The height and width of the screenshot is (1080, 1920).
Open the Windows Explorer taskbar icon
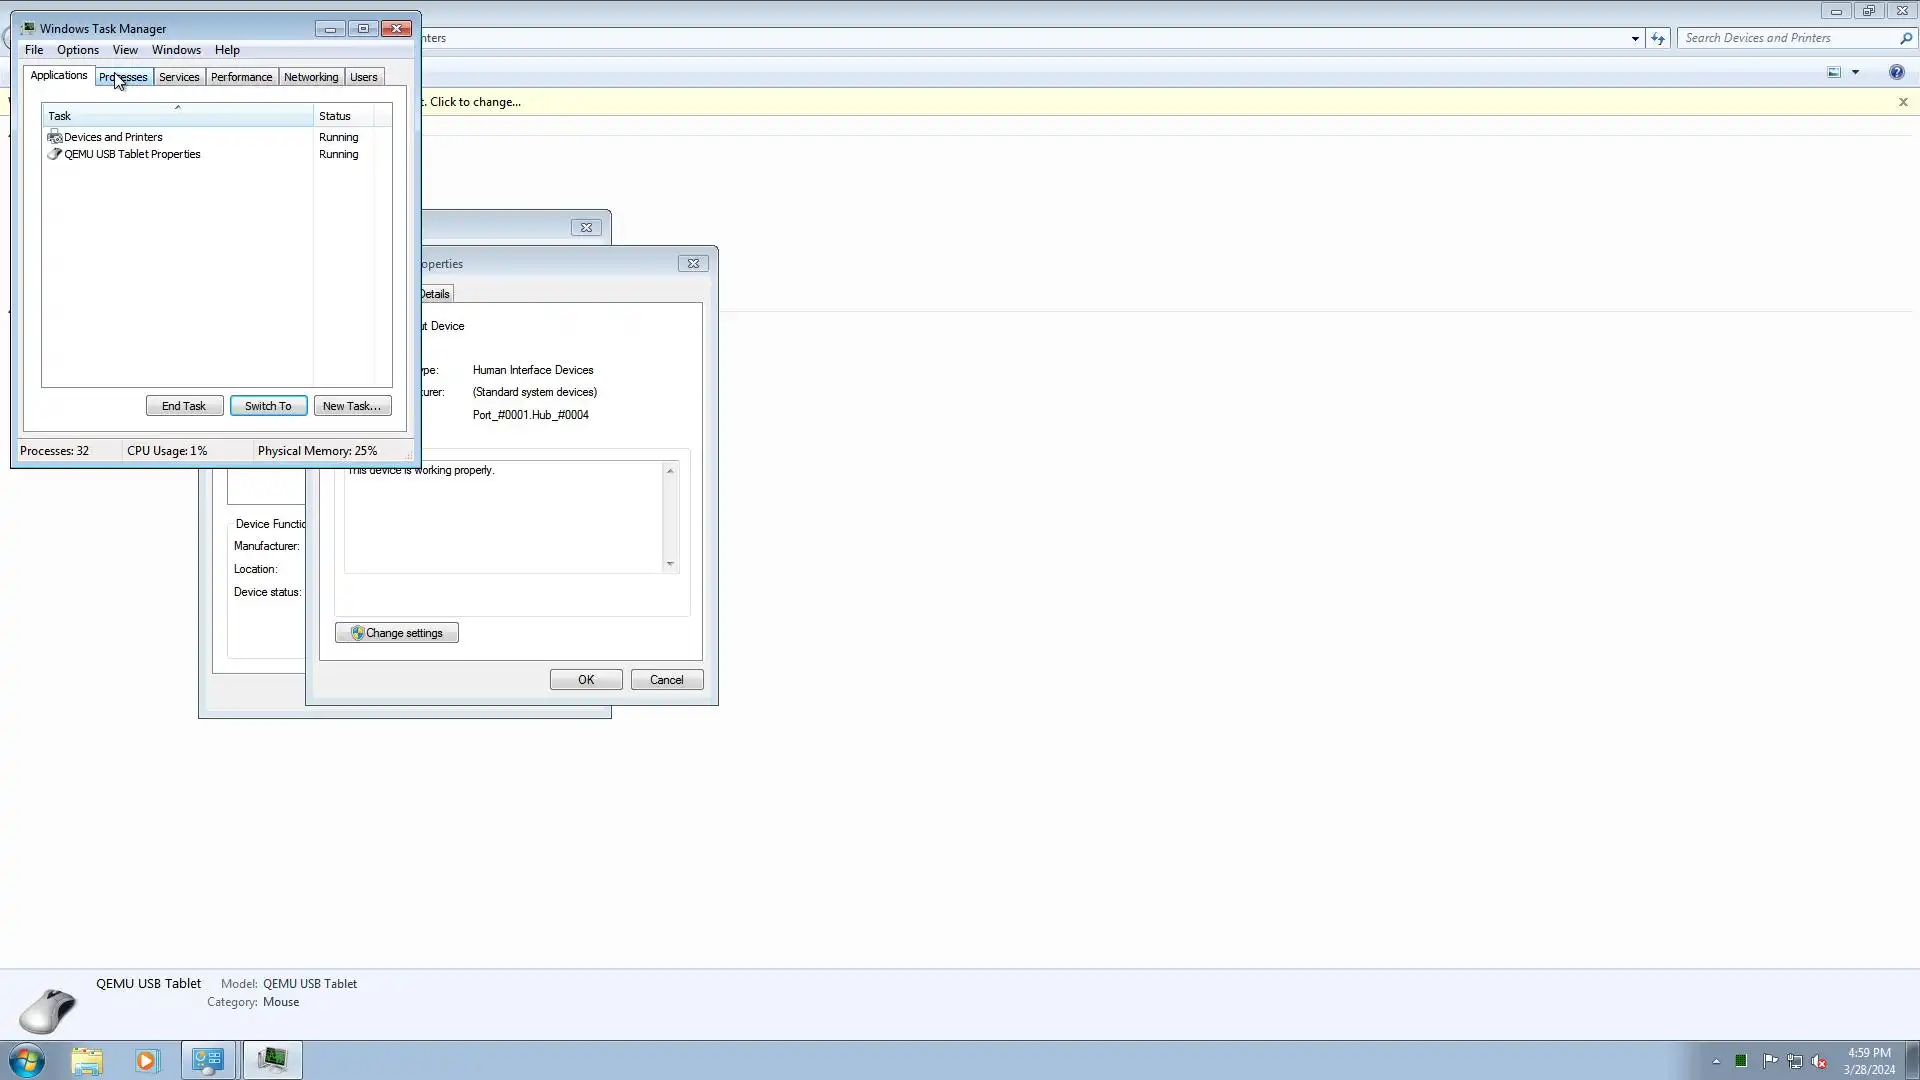(x=87, y=1060)
